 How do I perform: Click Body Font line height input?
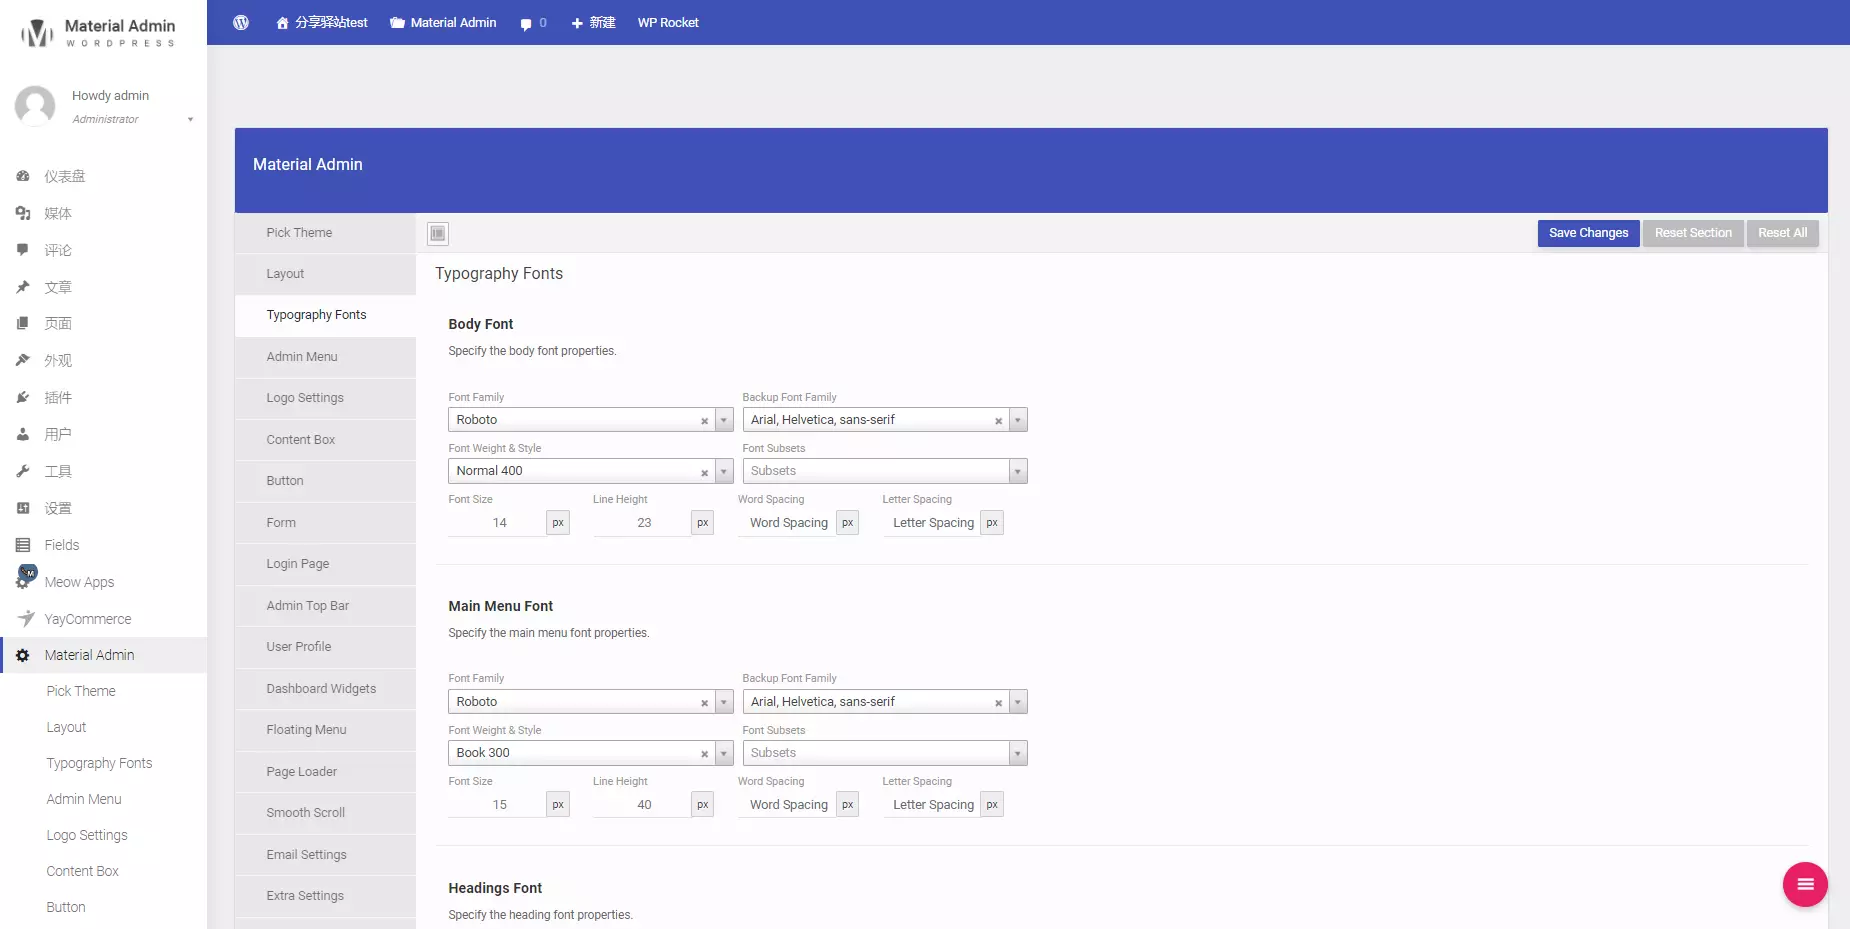[642, 523]
